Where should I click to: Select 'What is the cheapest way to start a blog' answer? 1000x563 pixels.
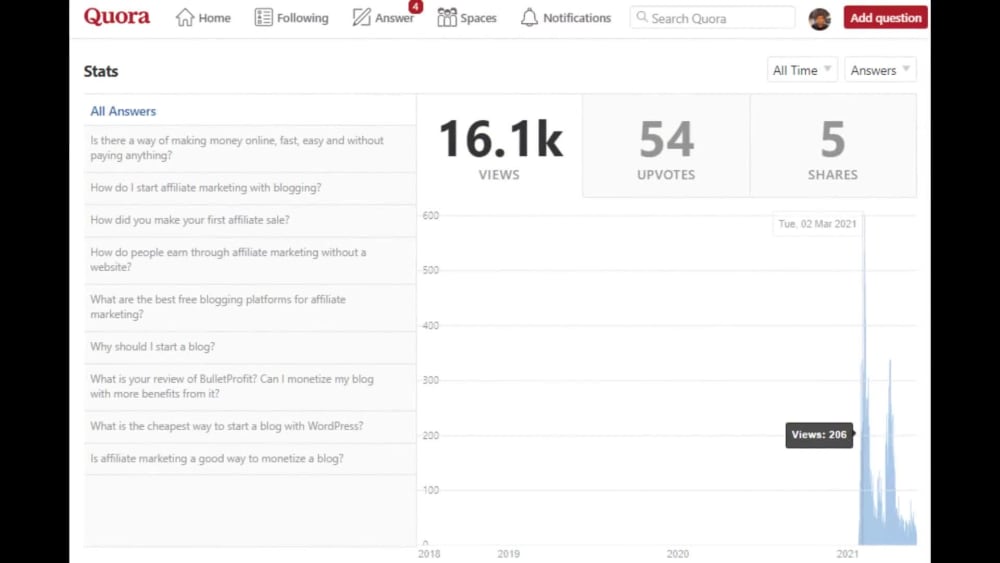click(x=250, y=426)
